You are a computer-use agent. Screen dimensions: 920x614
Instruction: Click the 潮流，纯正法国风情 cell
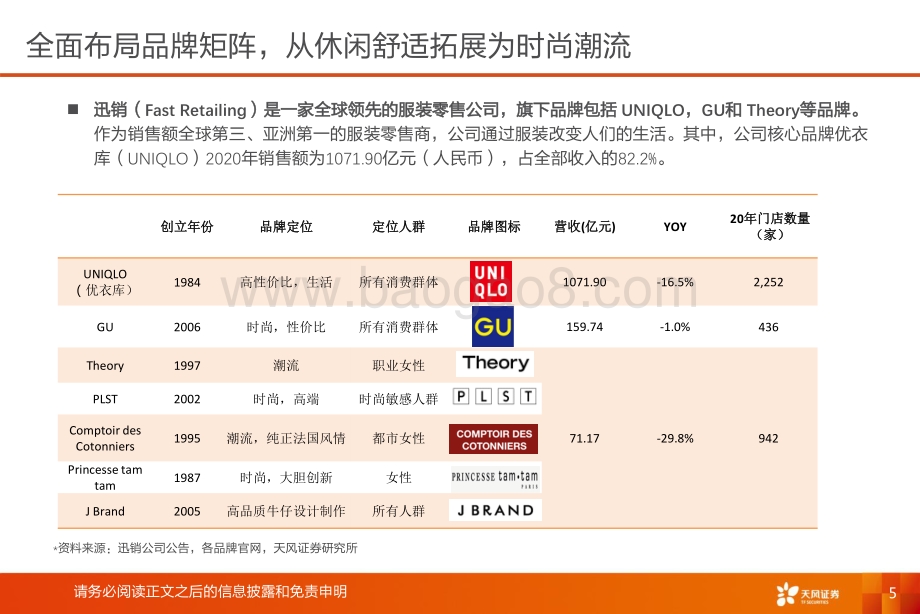click(286, 438)
